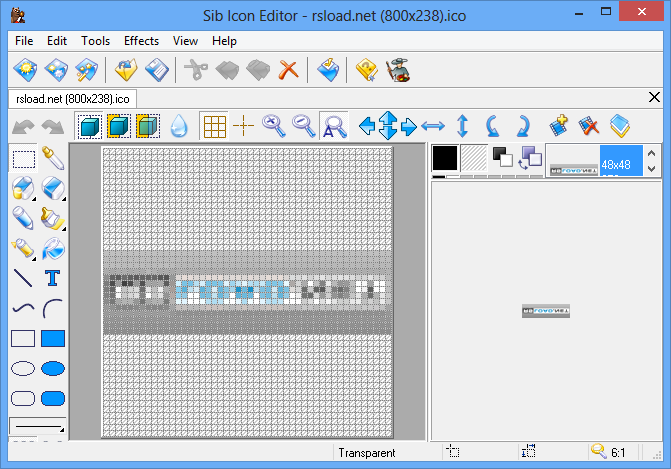Click the yellow help book icon

[367, 70]
